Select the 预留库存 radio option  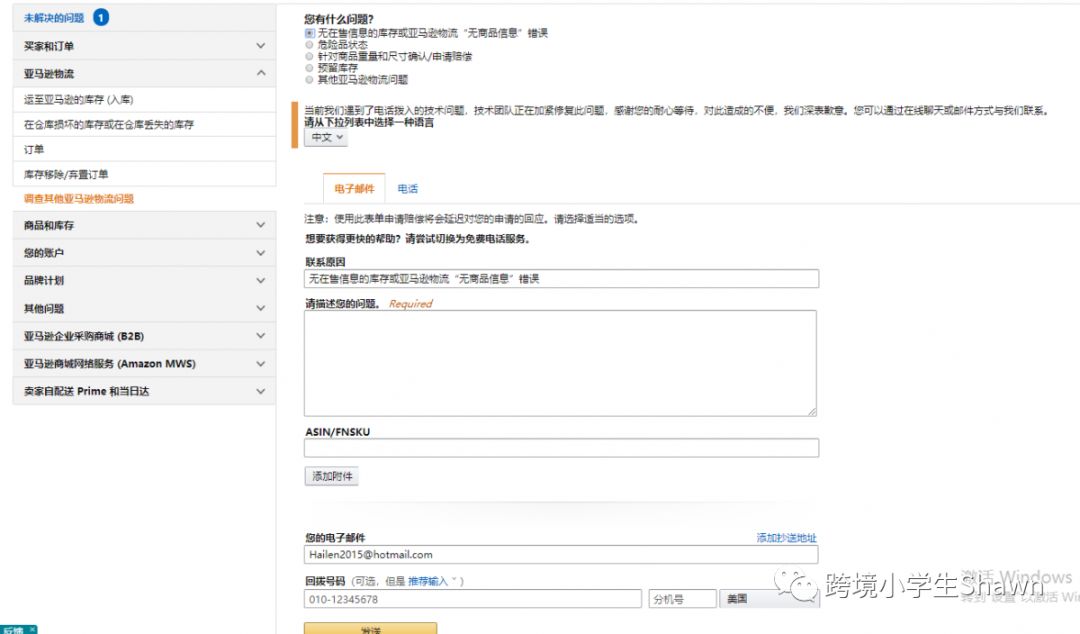[309, 68]
